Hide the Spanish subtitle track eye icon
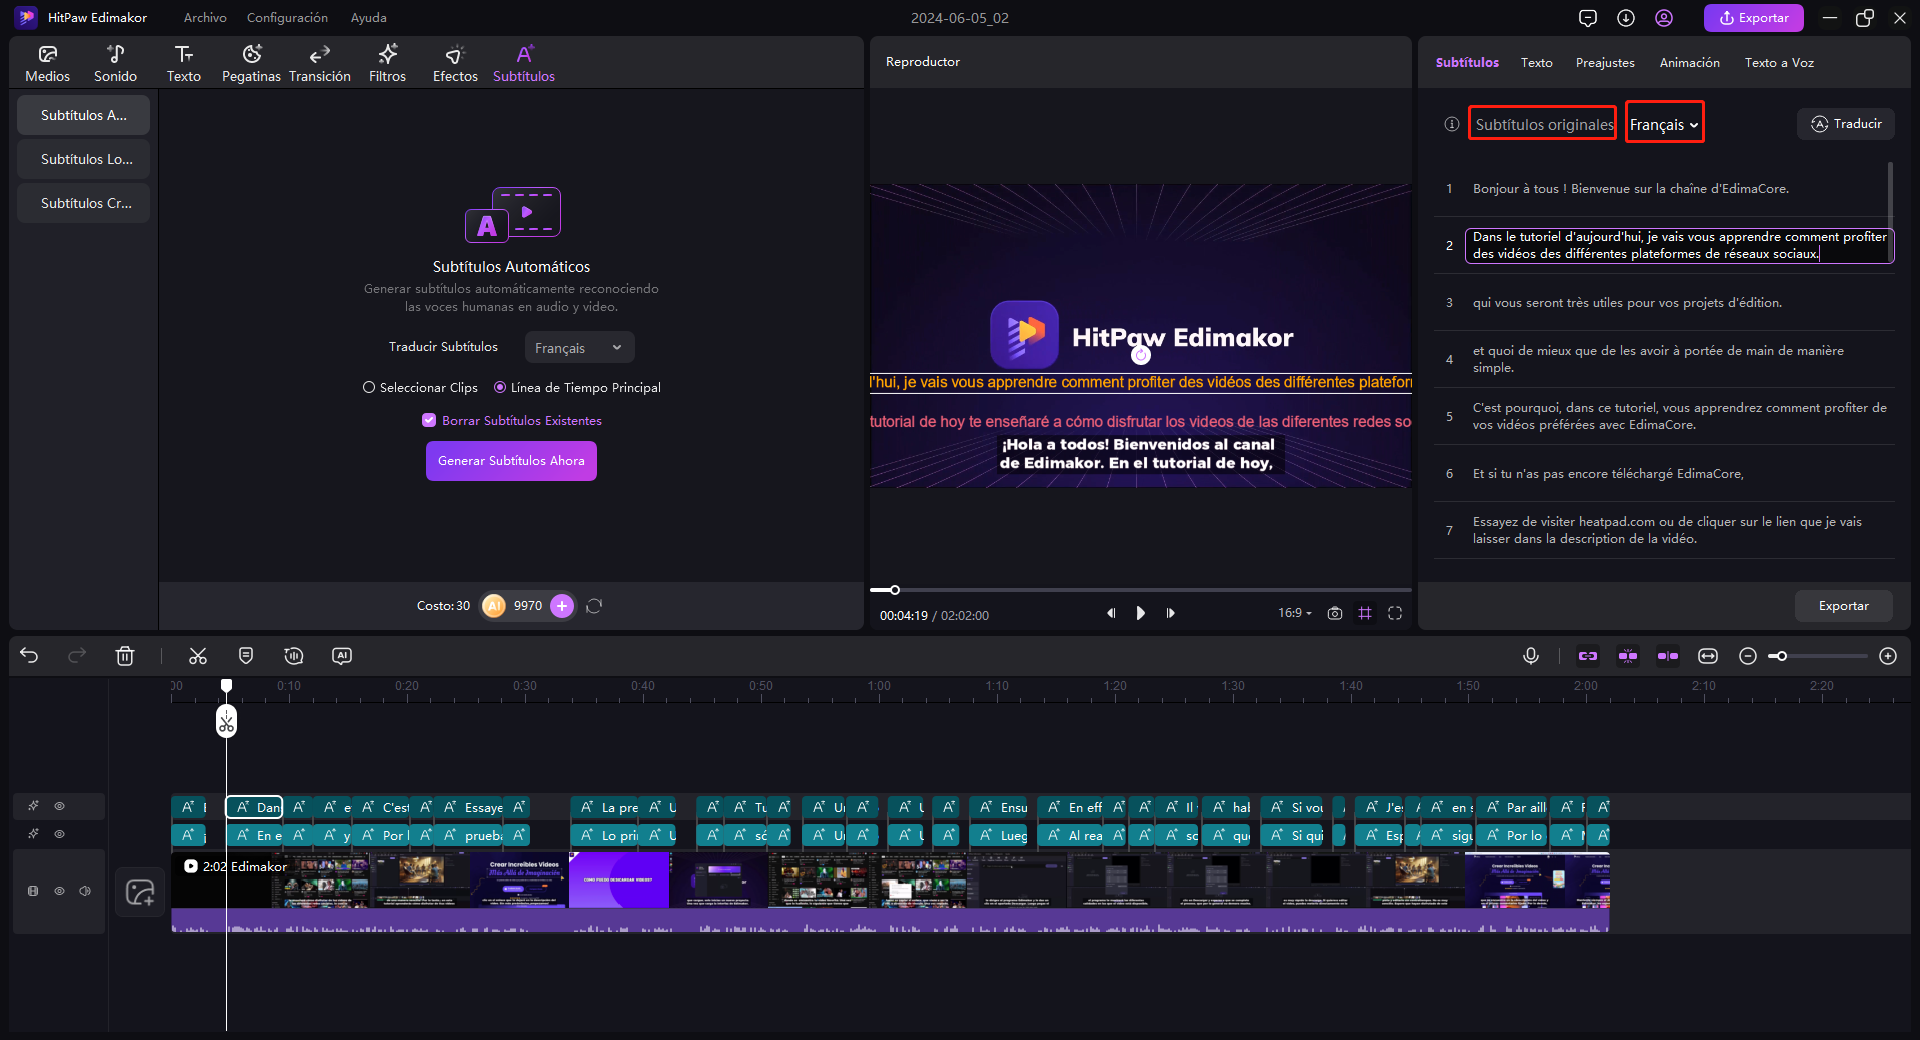 click(60, 834)
